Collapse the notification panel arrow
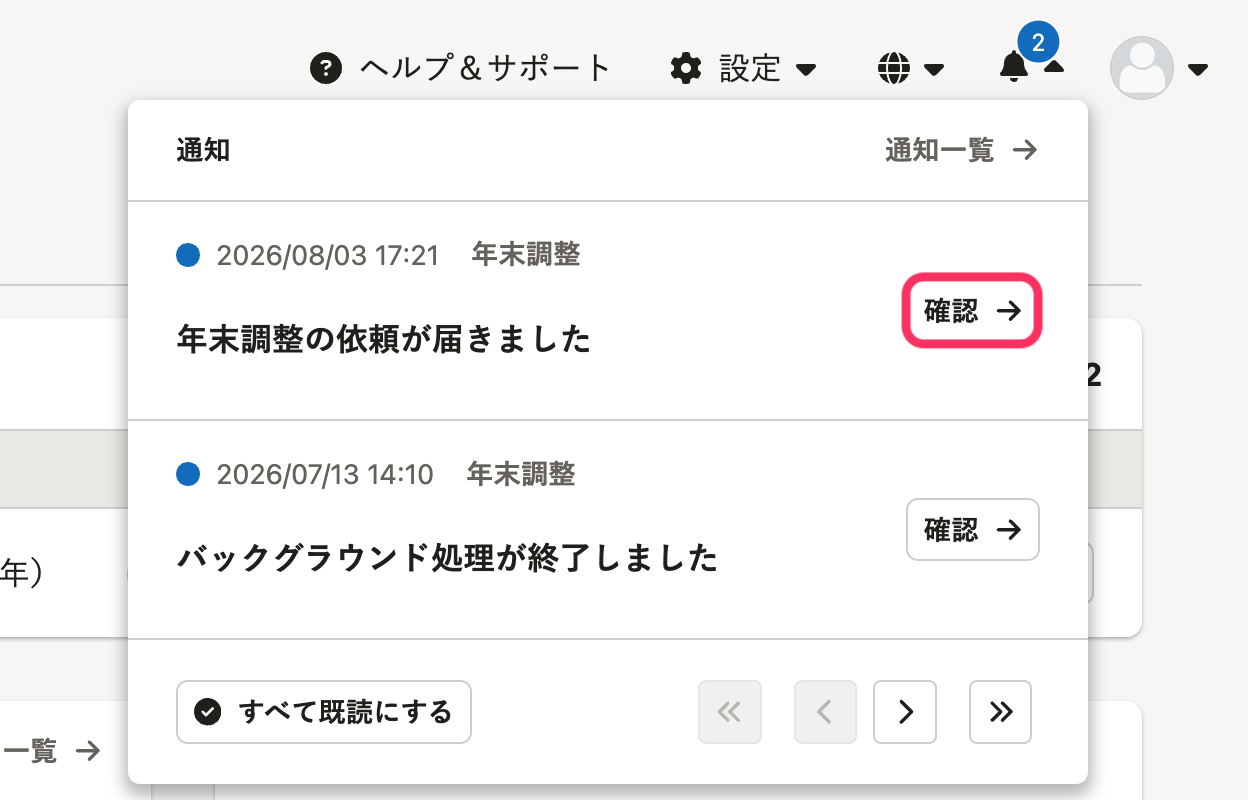The image size is (1248, 800). (x=1054, y=67)
